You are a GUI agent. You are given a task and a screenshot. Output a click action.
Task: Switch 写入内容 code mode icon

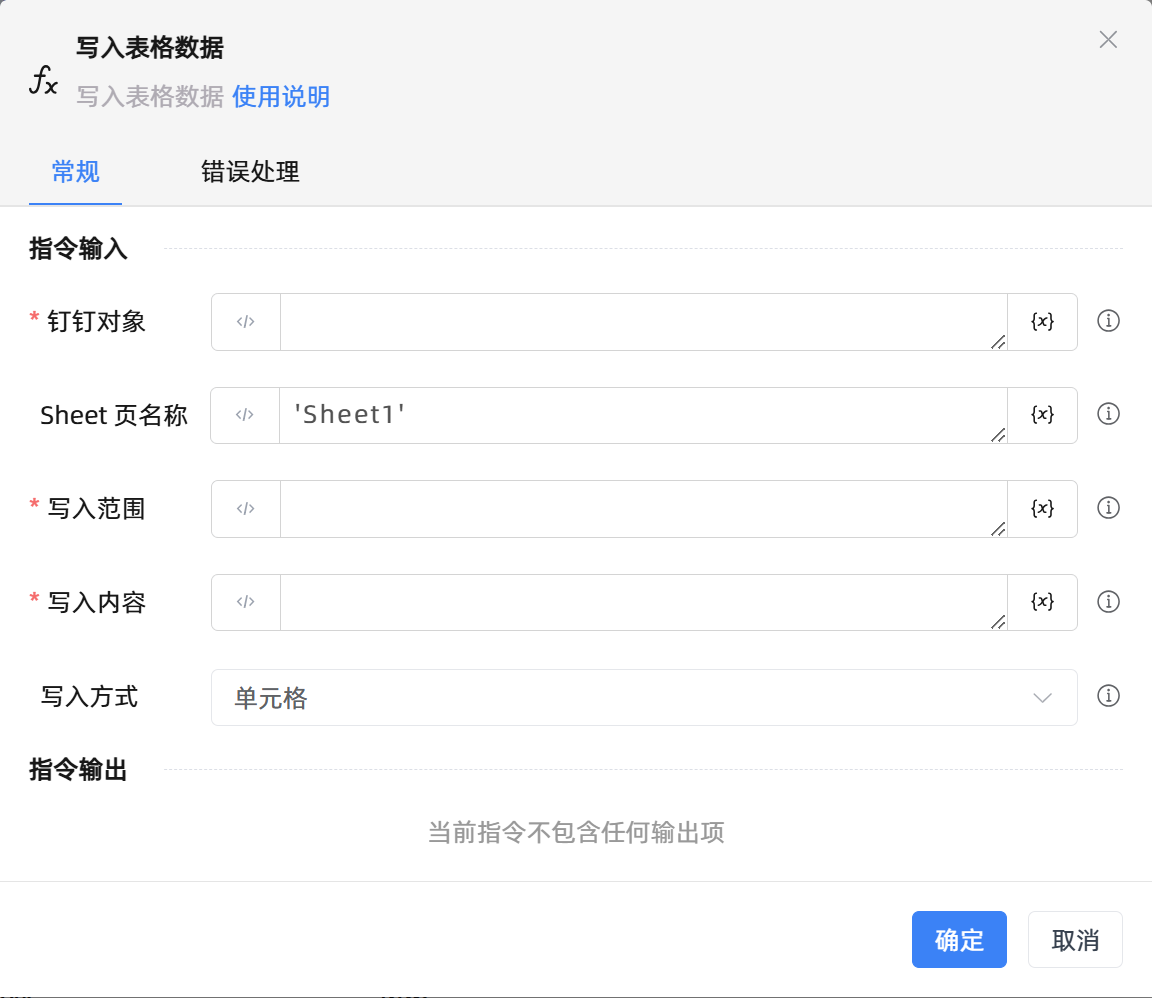pos(246,602)
